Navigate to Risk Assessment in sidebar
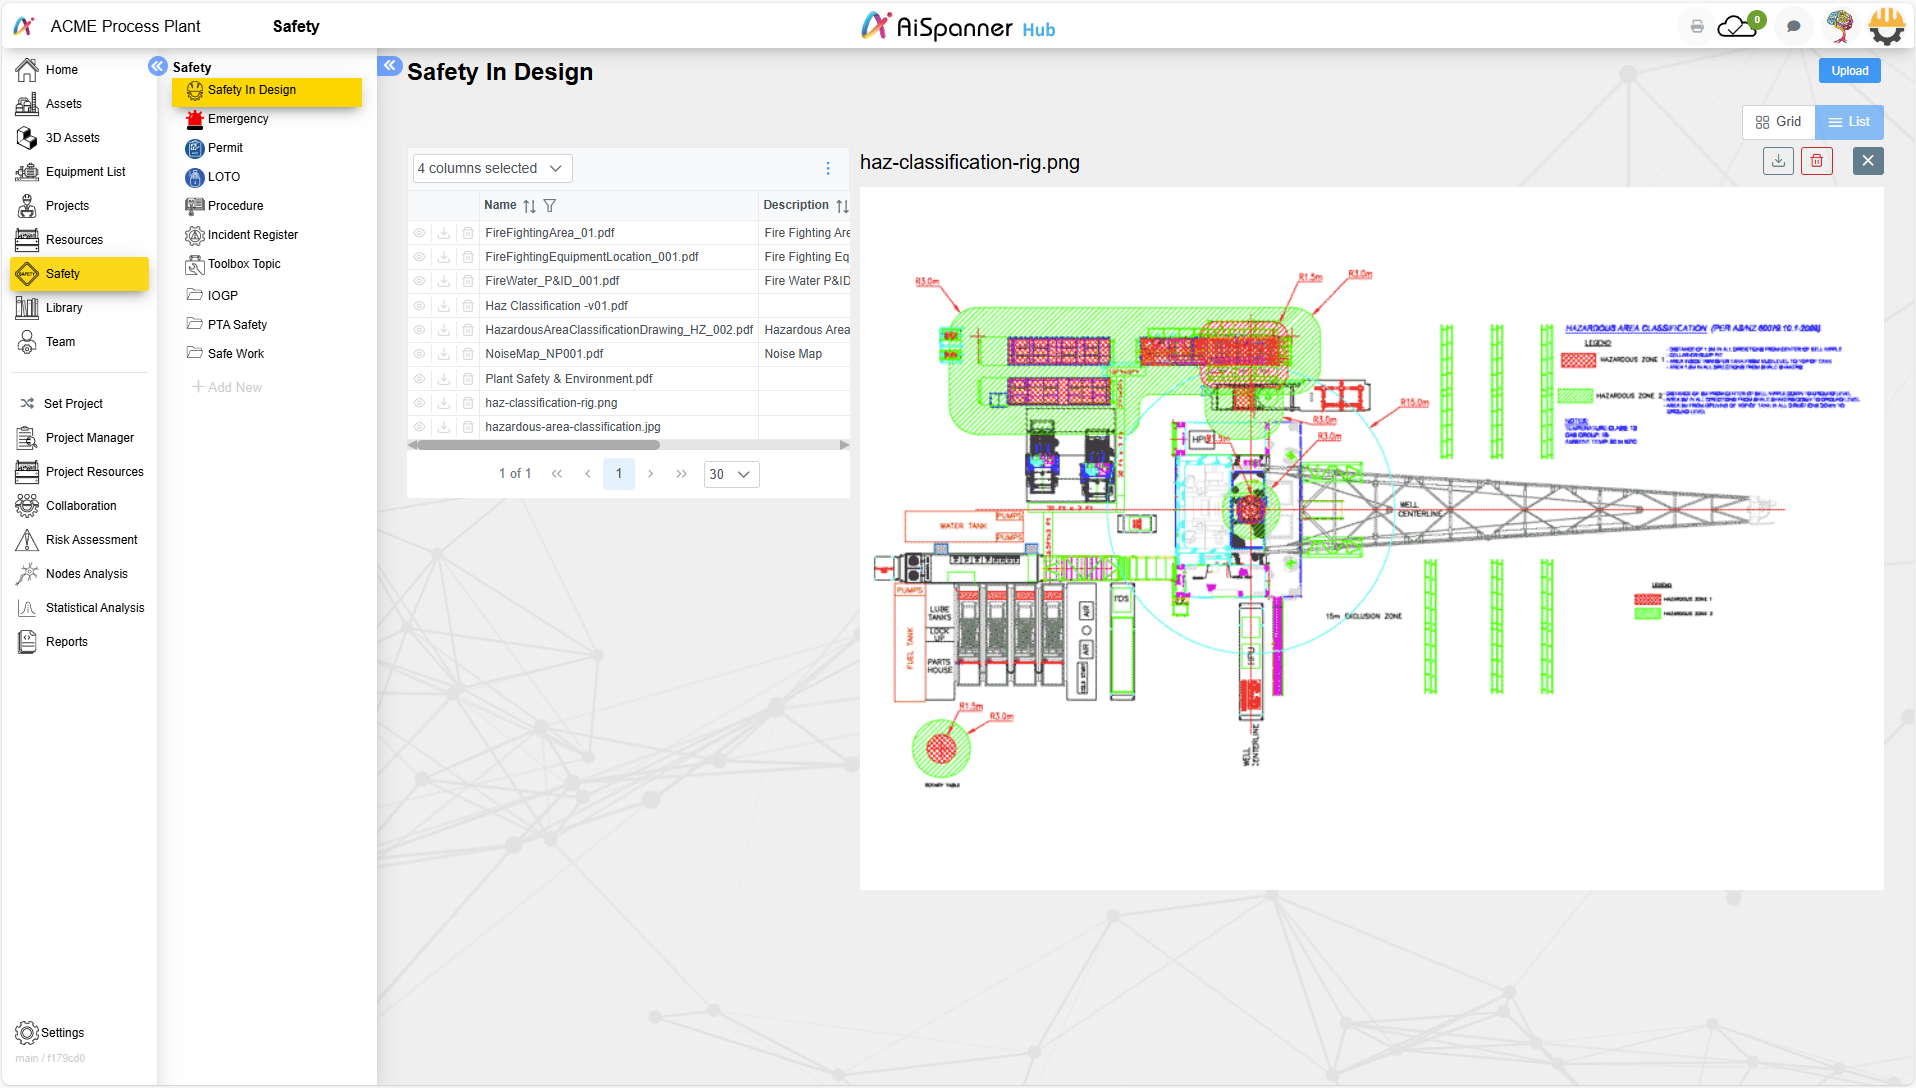 tap(91, 540)
